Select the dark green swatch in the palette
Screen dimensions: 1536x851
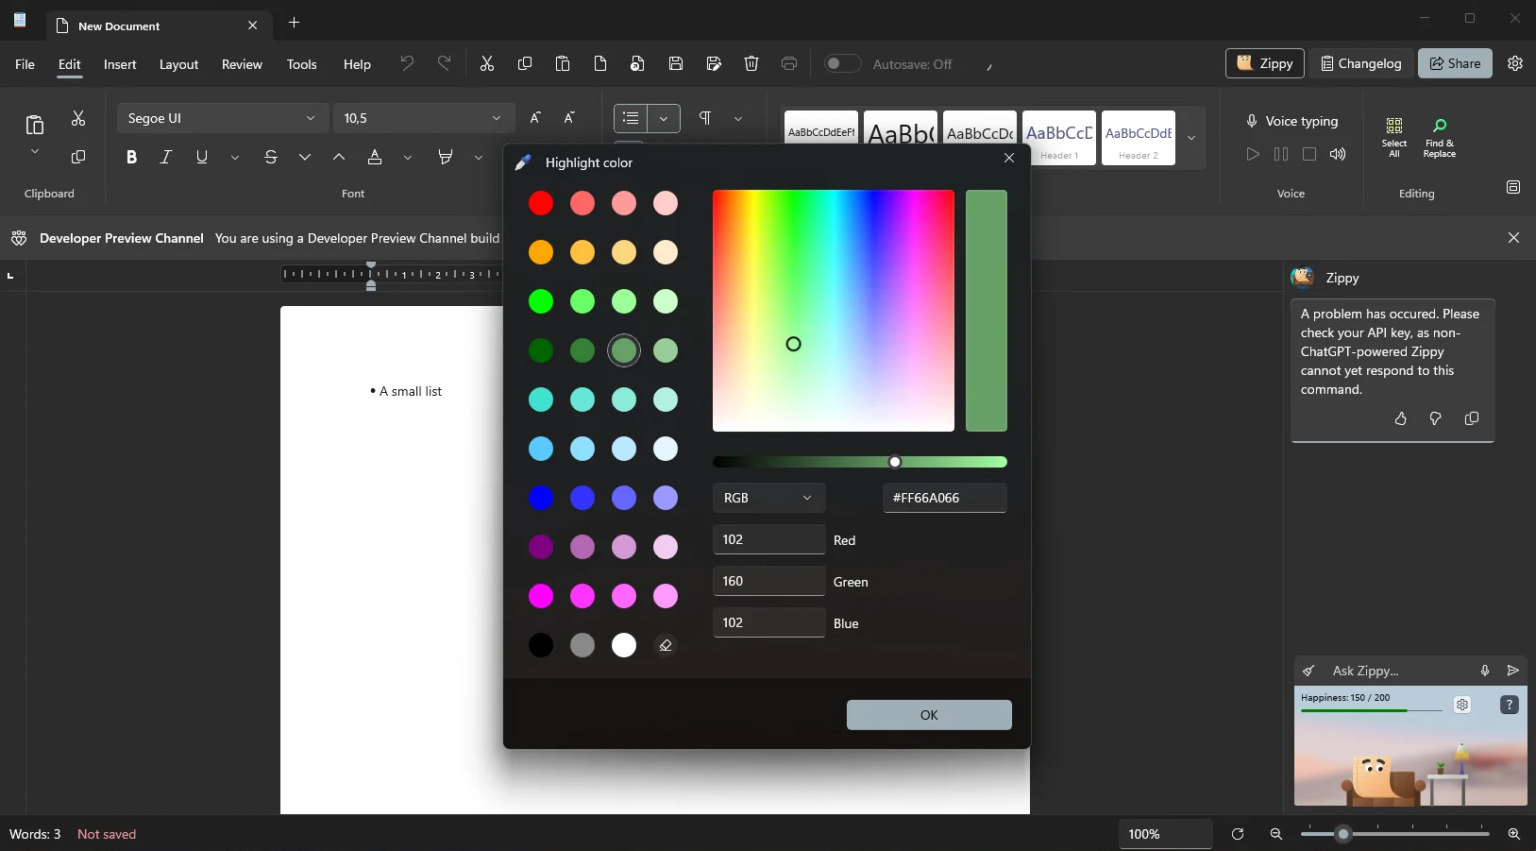click(541, 350)
